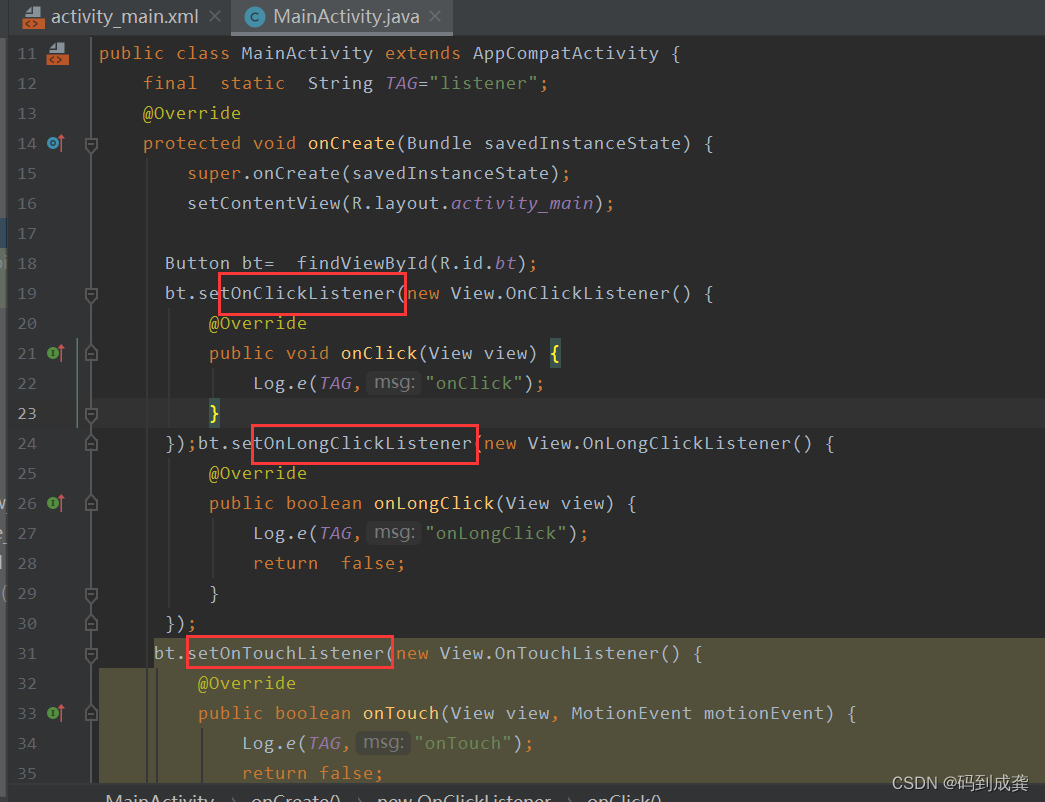Click the implements gutter icon on line 21

pos(56,353)
